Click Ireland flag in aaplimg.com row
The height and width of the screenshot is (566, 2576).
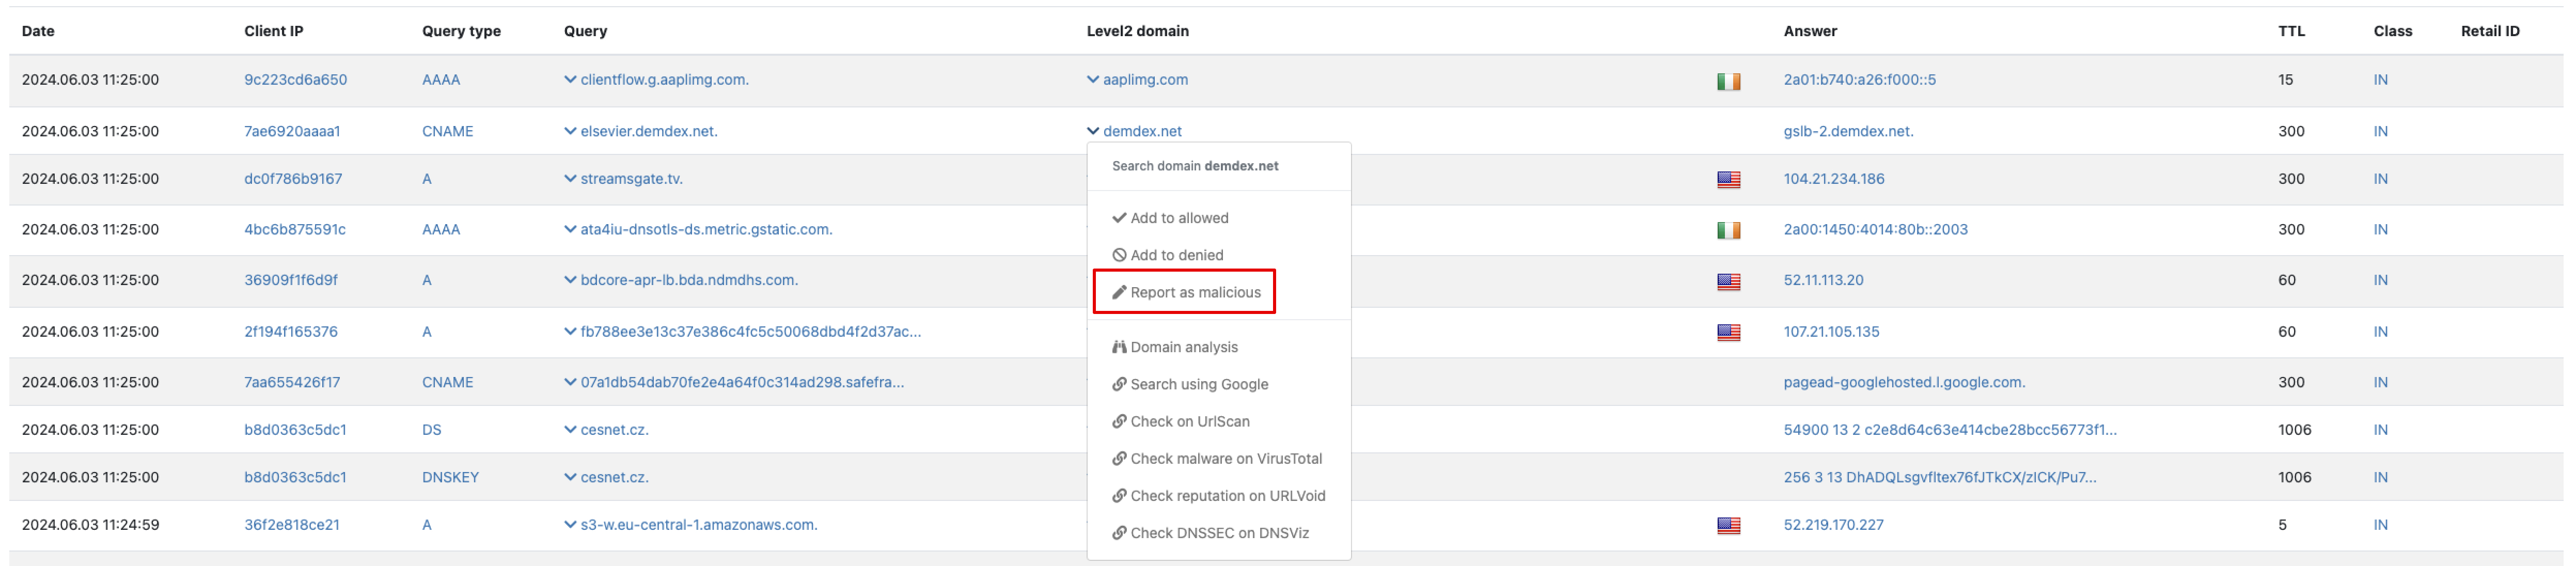tap(1728, 81)
